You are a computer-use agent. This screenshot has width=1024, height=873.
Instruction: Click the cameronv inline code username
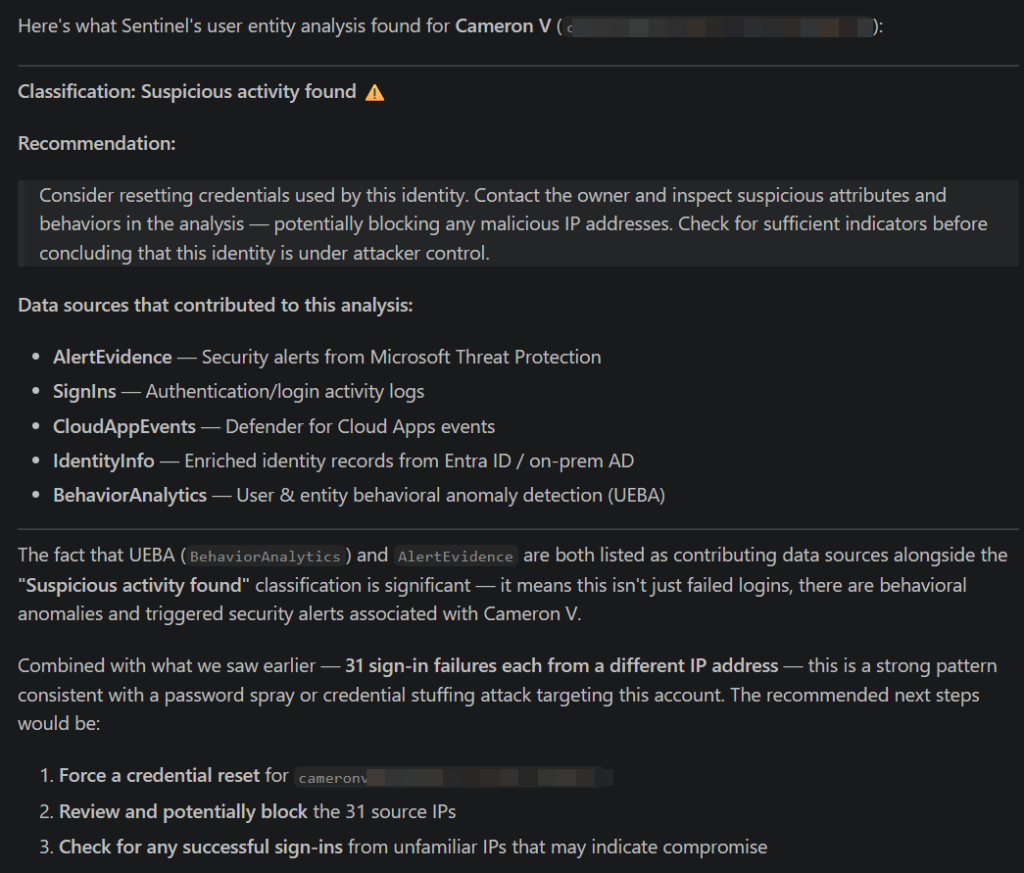(328, 777)
